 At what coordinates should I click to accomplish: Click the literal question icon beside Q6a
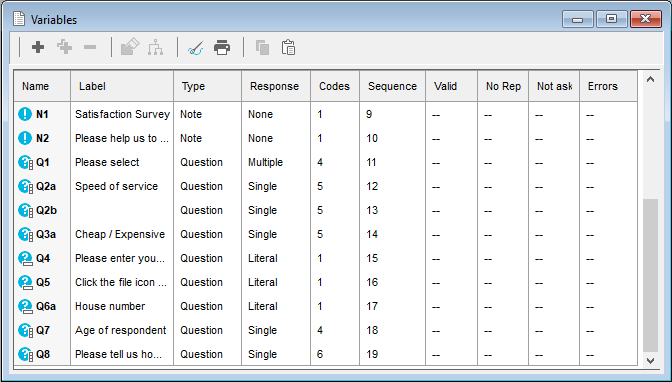click(x=26, y=307)
